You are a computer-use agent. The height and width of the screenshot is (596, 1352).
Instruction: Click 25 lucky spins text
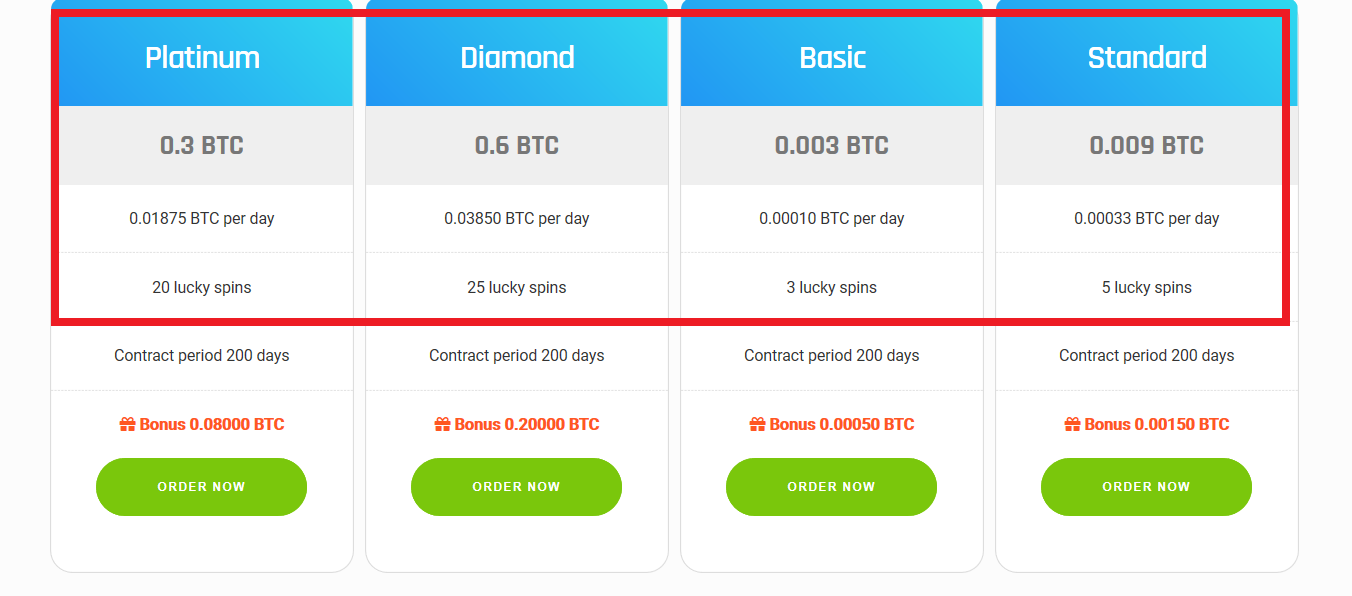click(x=517, y=288)
